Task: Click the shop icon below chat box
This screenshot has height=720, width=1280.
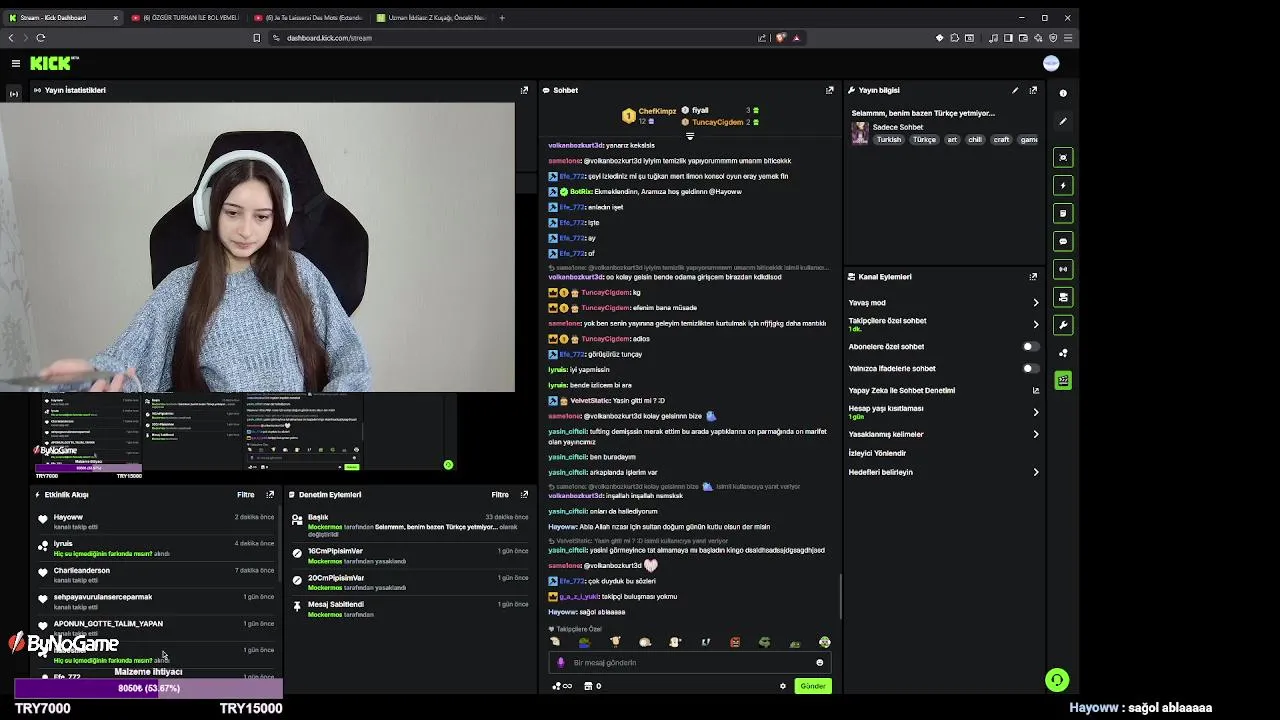Action: coord(588,686)
